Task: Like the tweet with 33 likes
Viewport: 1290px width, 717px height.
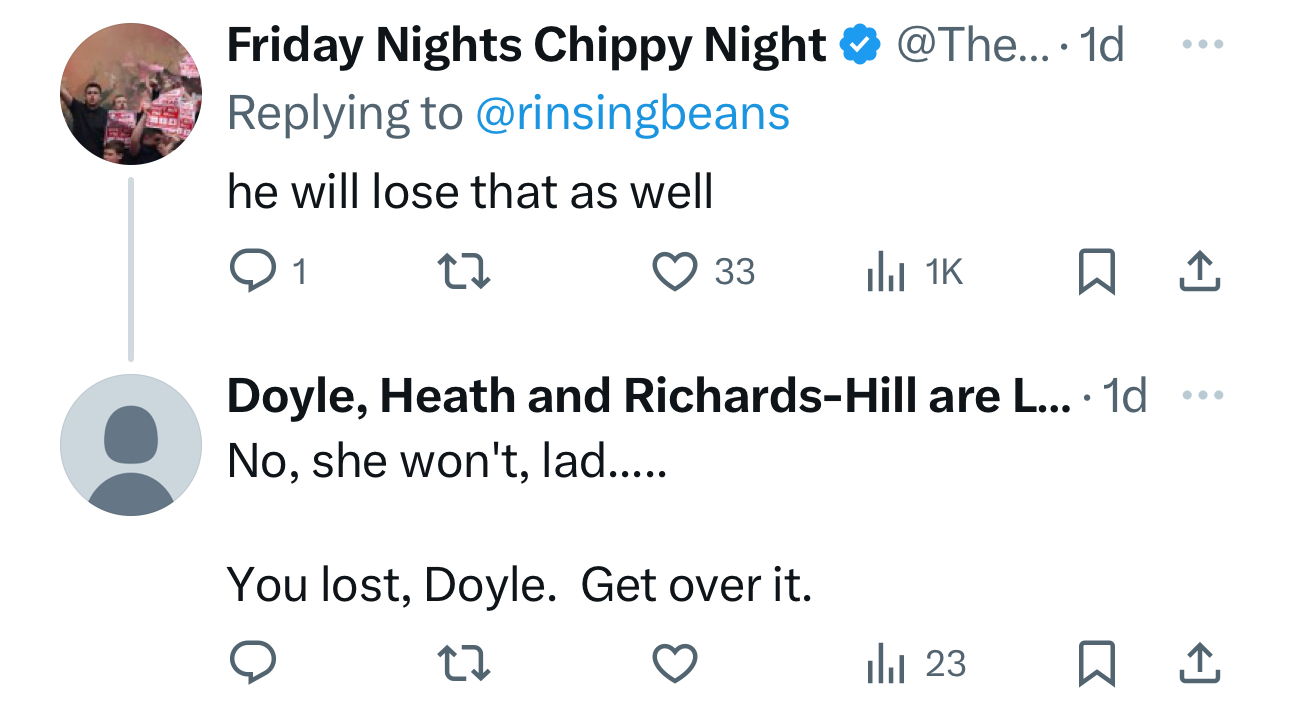Action: click(x=674, y=271)
